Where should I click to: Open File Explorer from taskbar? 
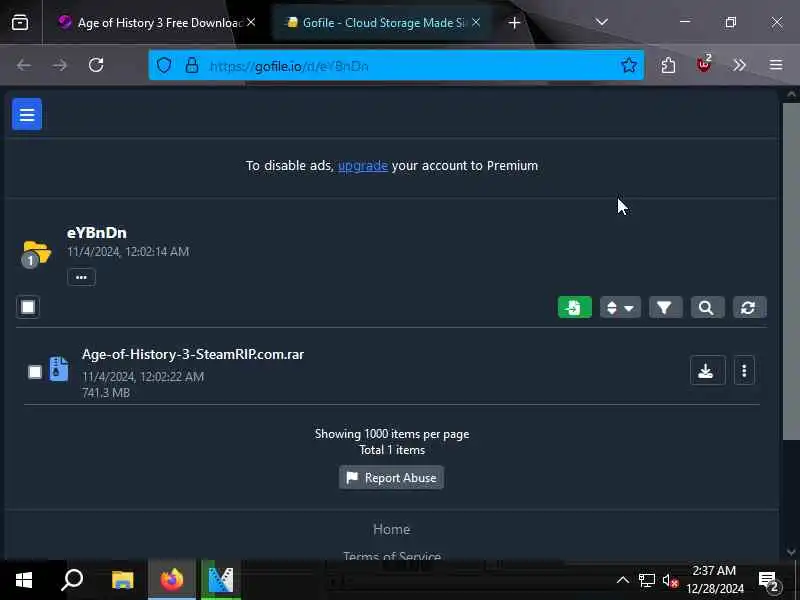coord(122,580)
